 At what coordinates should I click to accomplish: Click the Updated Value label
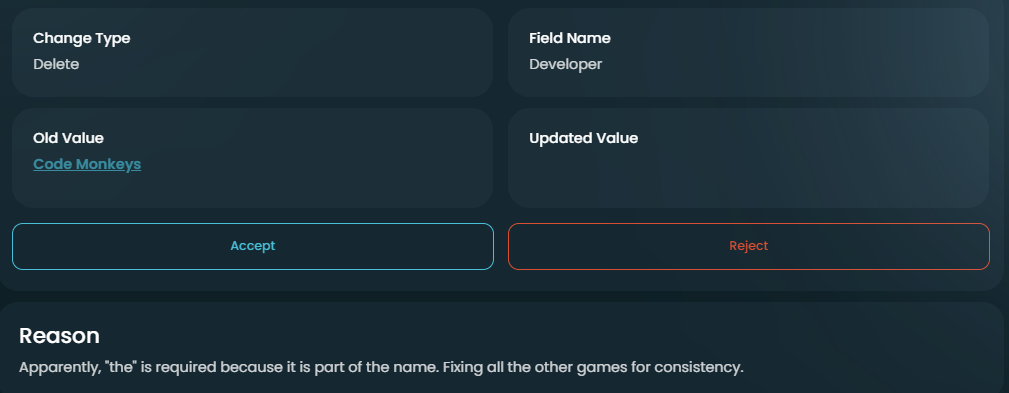pos(584,138)
